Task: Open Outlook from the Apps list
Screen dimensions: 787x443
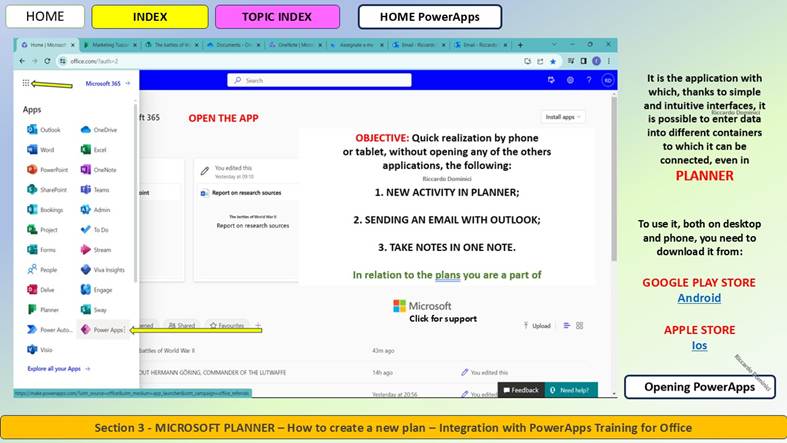Action: point(44,130)
